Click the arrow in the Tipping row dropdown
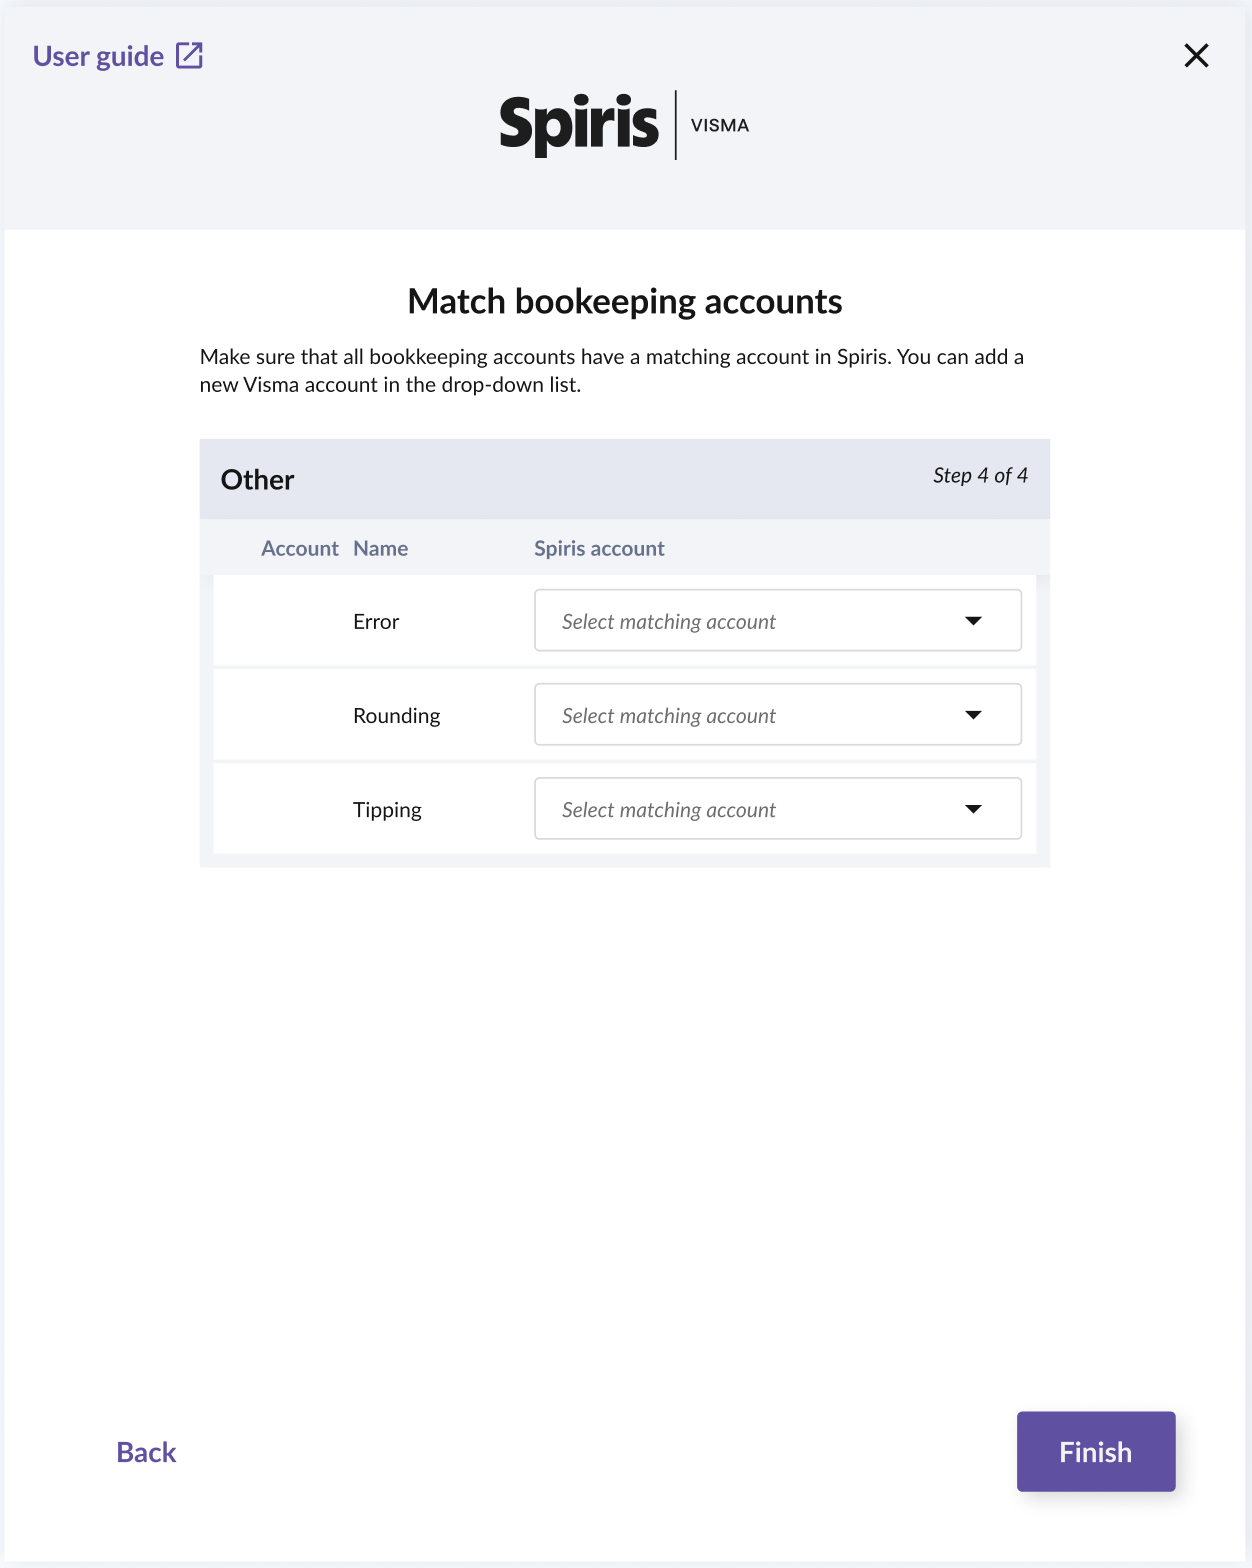This screenshot has height=1568, width=1252. (973, 809)
